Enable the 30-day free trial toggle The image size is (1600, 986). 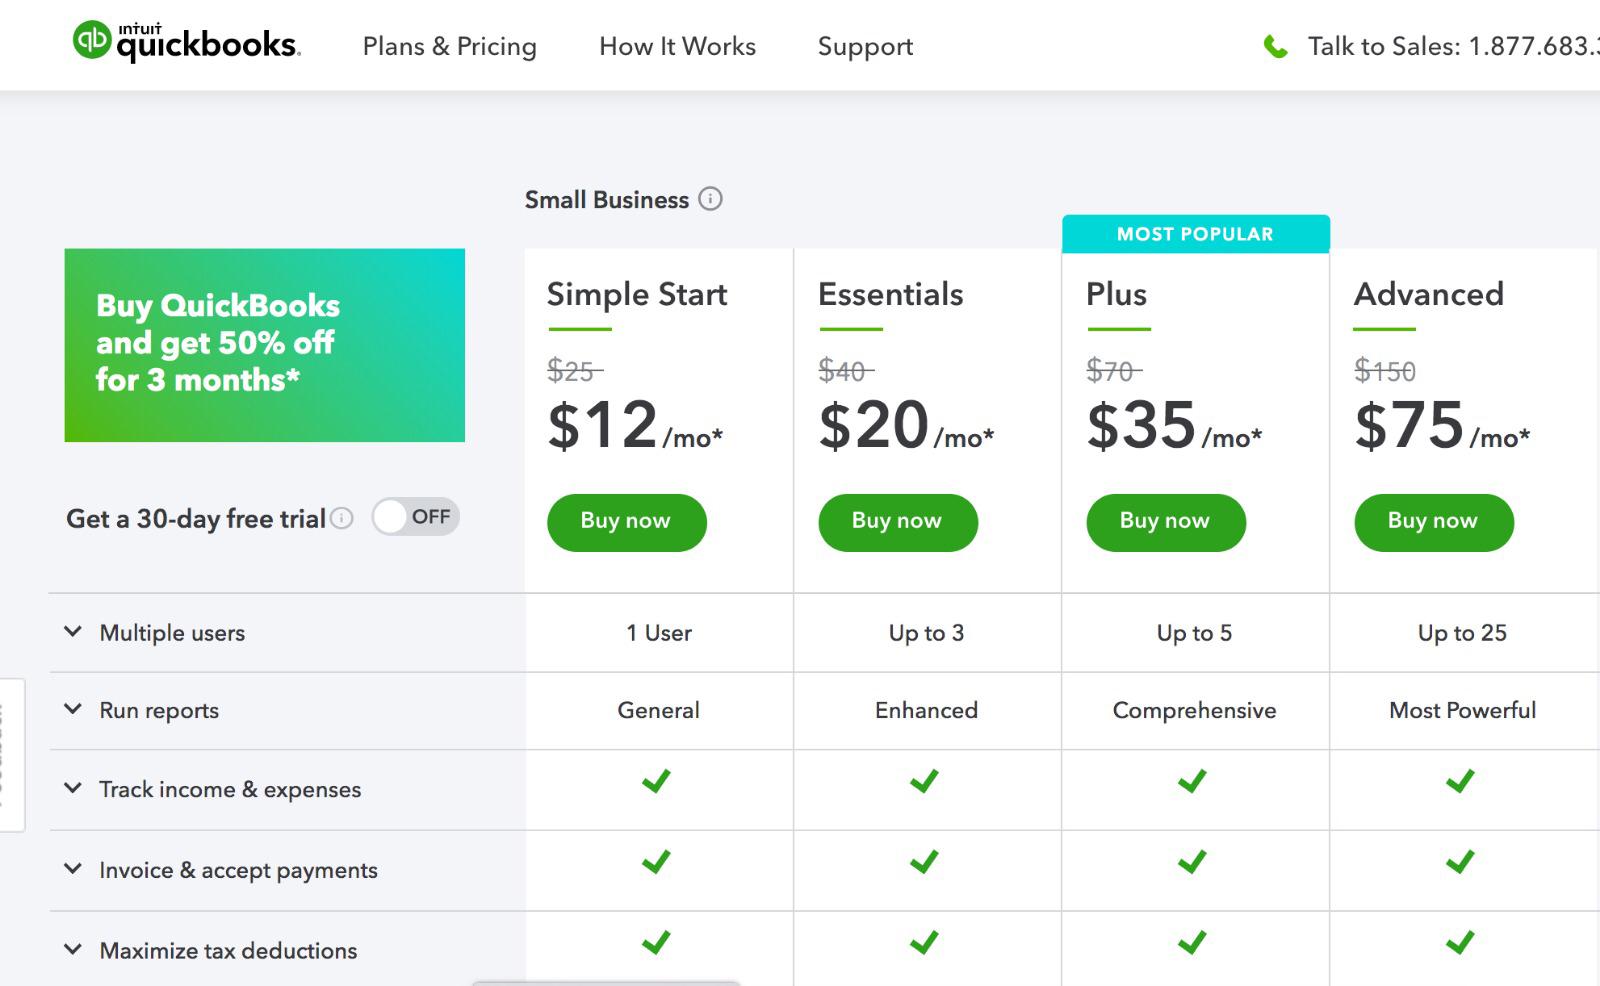pyautogui.click(x=415, y=517)
